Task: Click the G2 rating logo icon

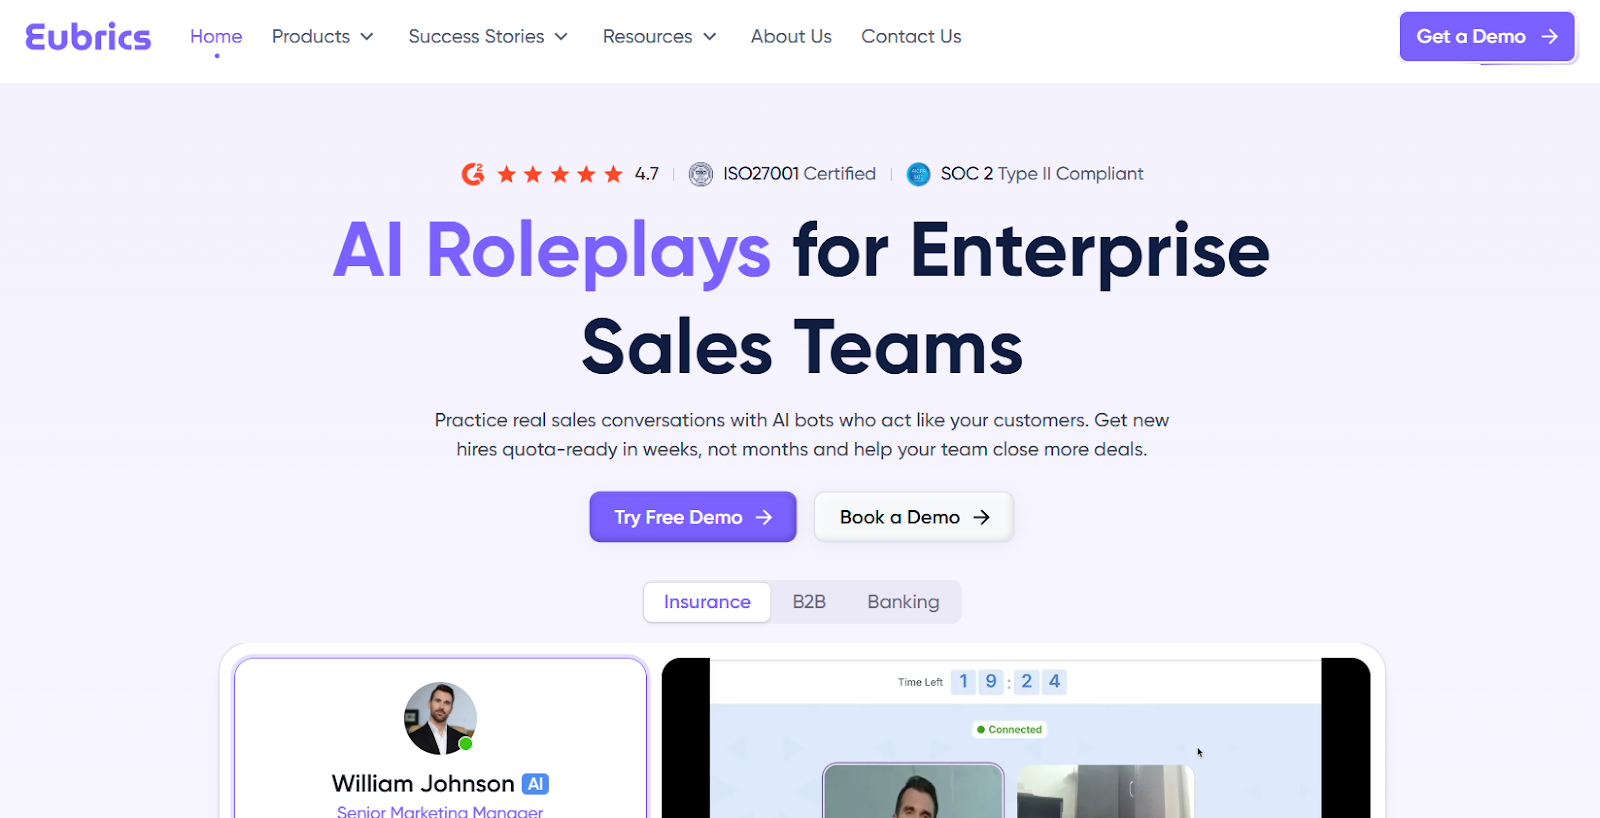Action: (473, 174)
